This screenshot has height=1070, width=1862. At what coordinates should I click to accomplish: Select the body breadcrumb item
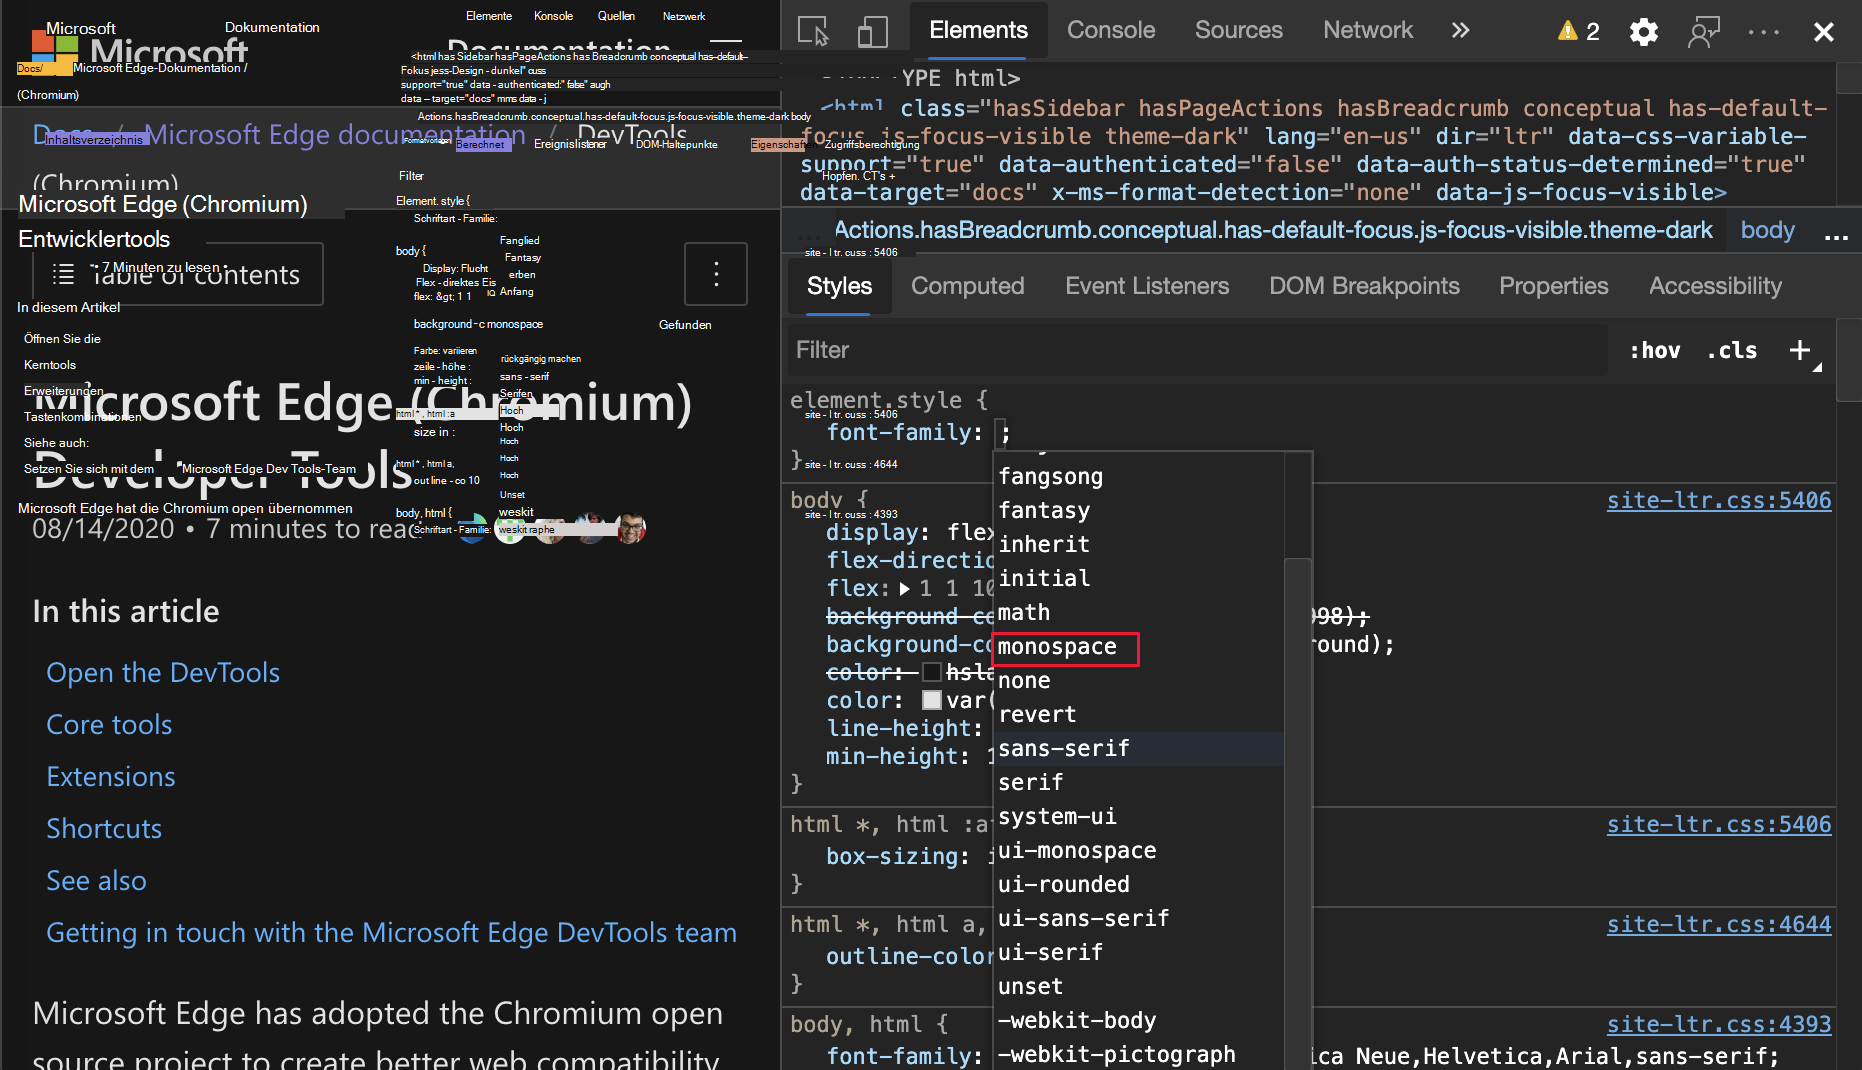pyautogui.click(x=1767, y=230)
